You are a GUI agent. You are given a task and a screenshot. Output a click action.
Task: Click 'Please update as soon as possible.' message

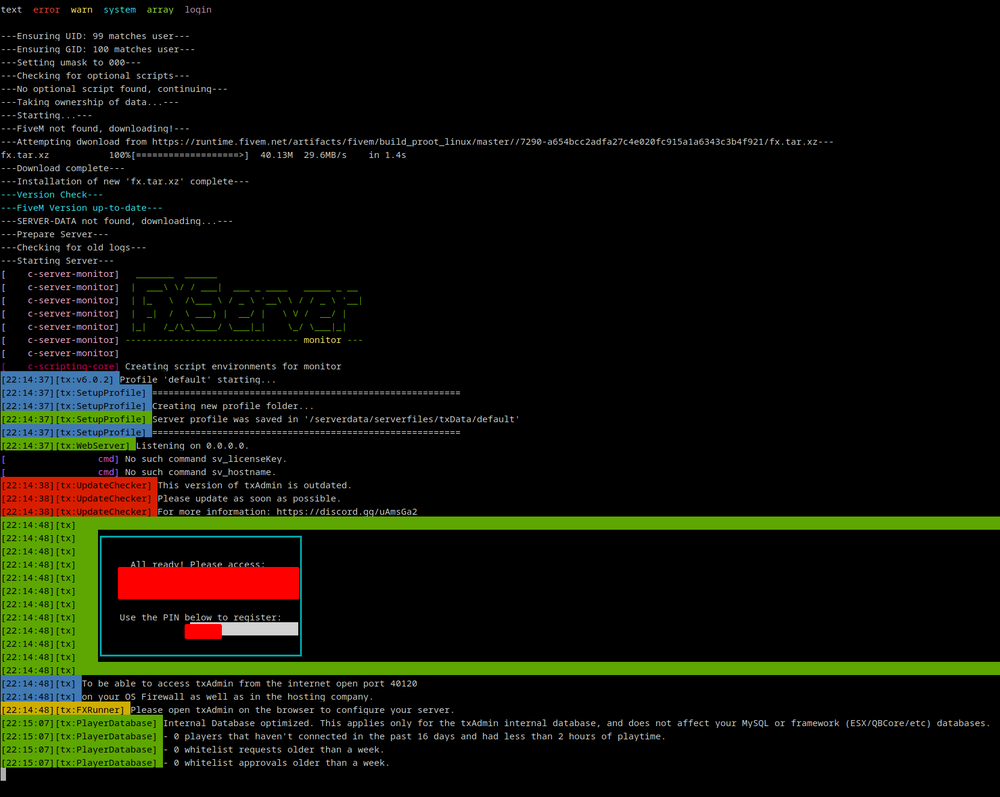(x=249, y=499)
